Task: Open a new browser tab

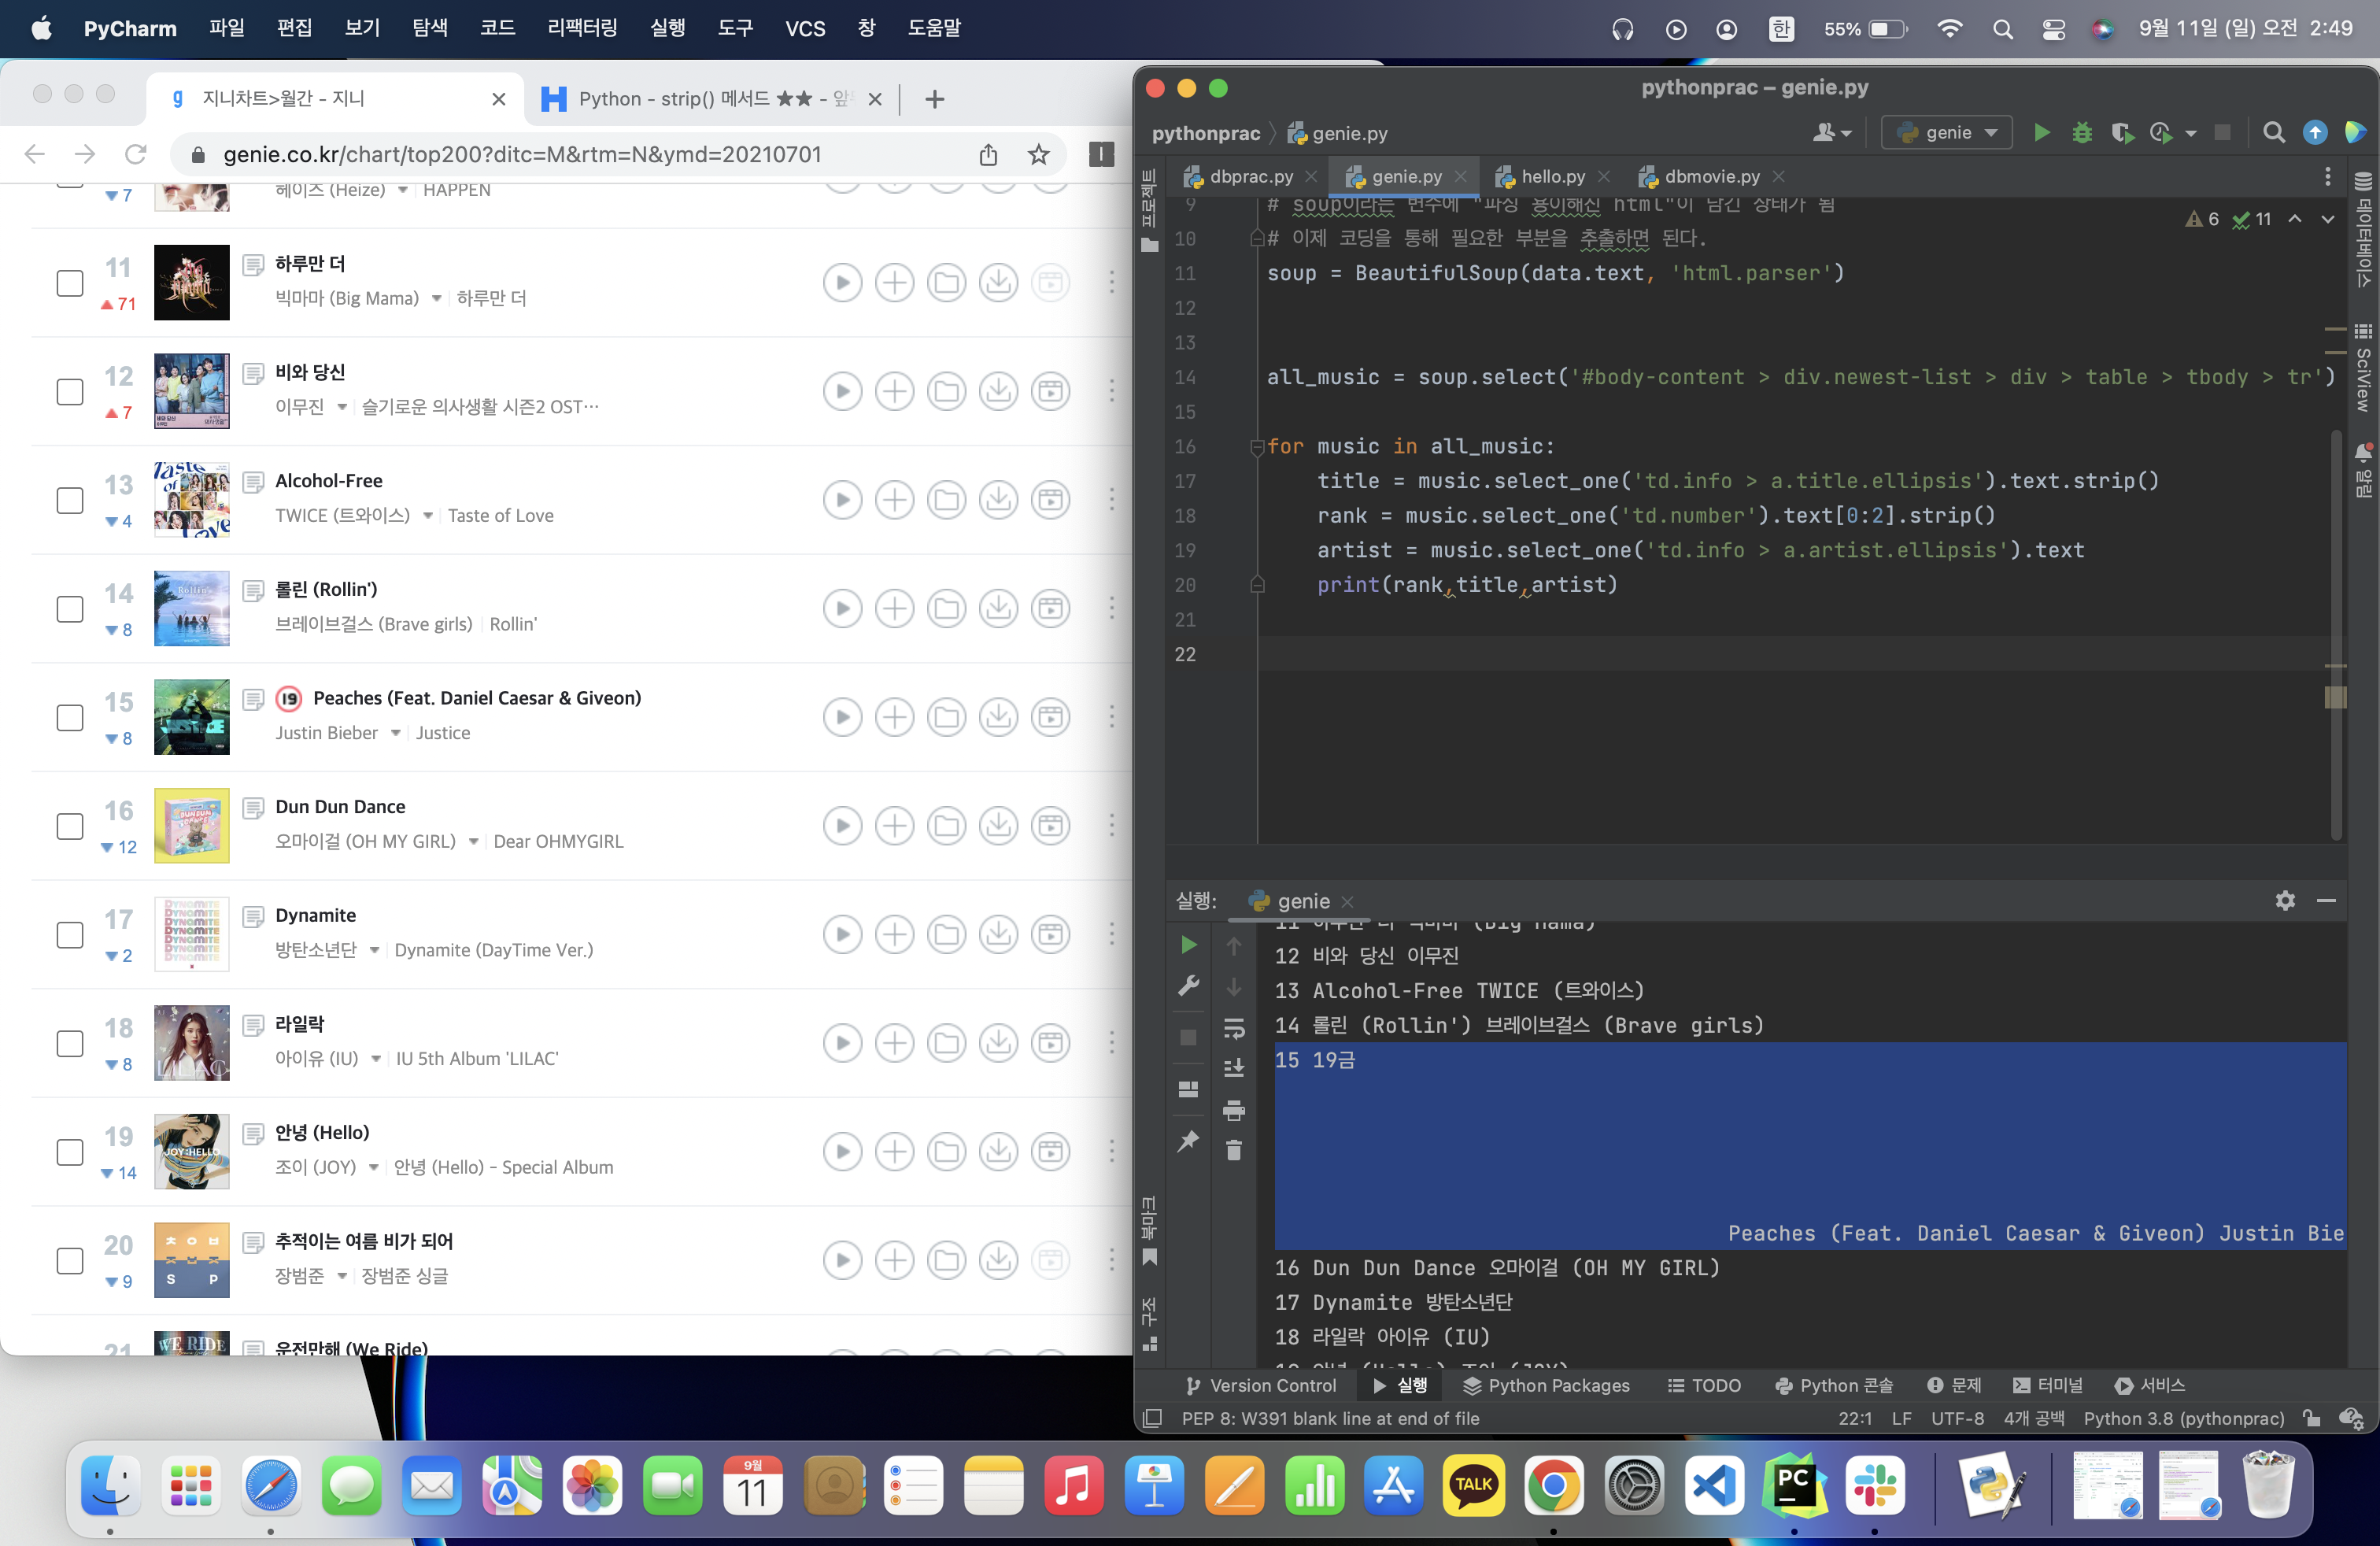Action: pos(935,99)
